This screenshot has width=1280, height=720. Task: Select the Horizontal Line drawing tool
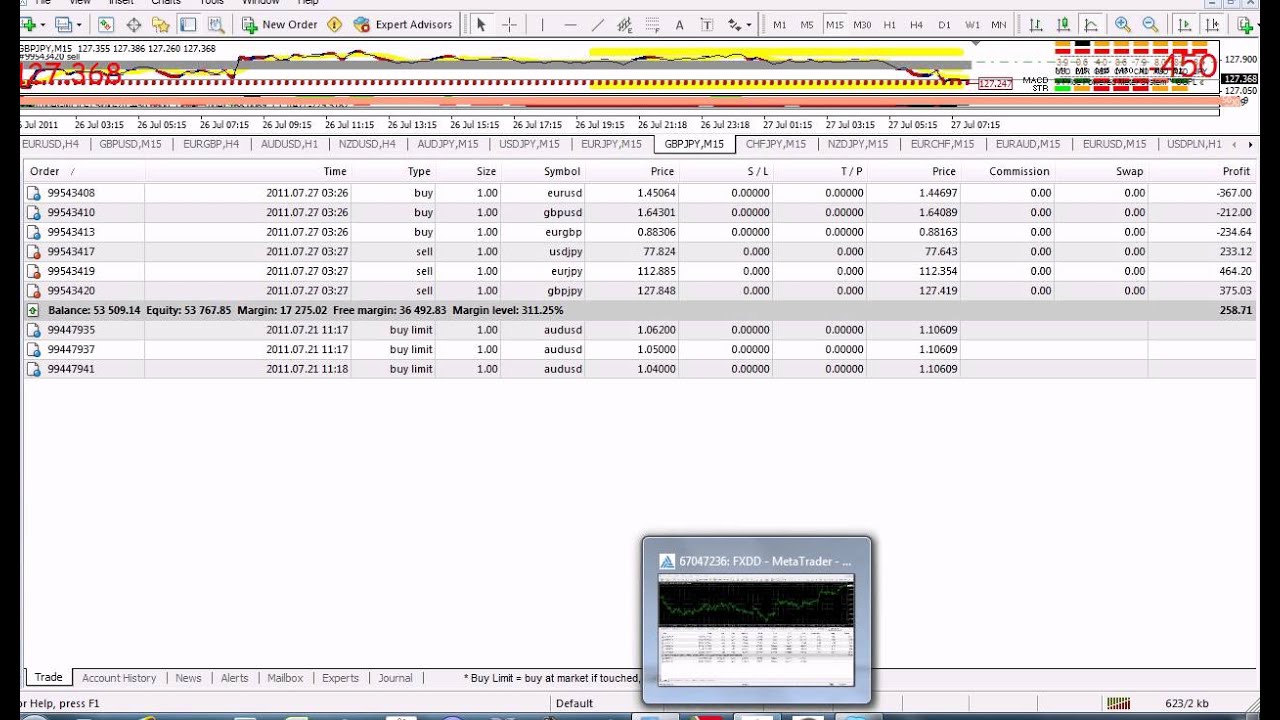[570, 24]
